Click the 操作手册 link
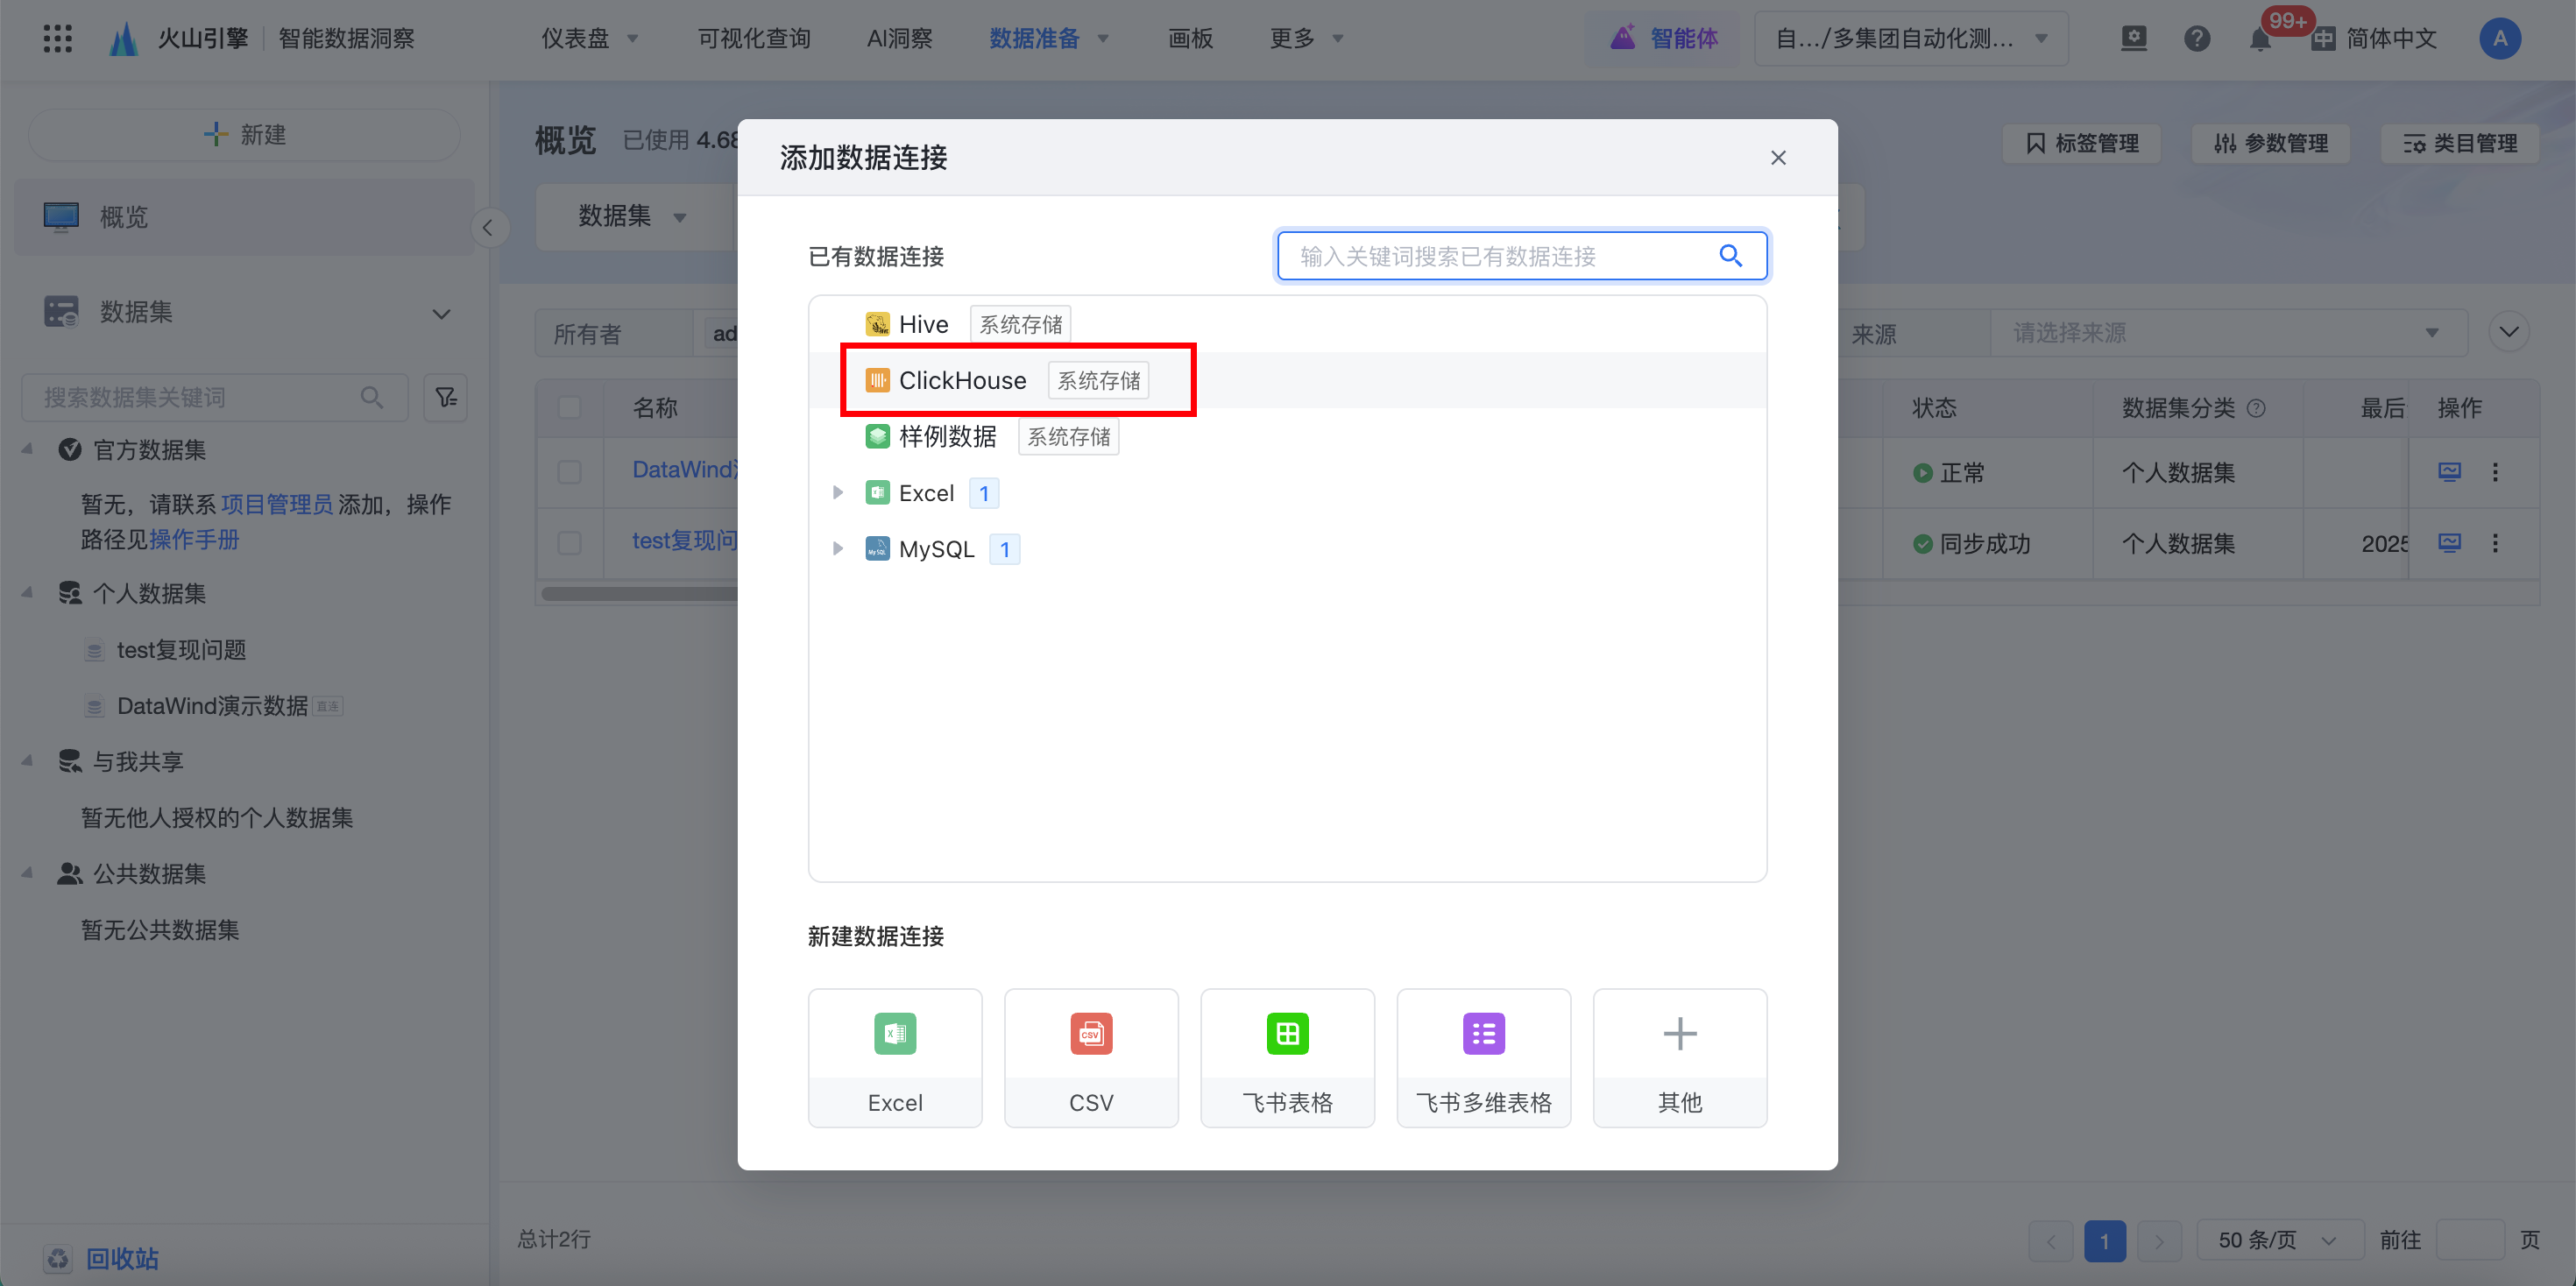 [194, 540]
